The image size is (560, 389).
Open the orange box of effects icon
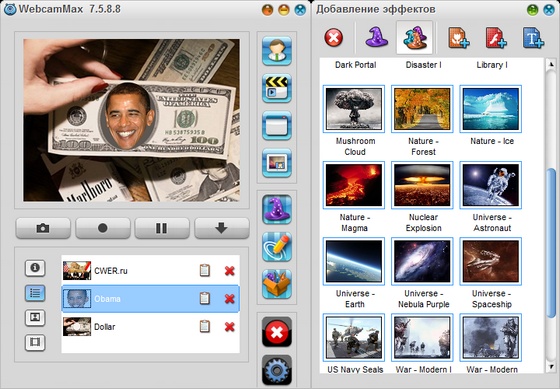tap(277, 284)
